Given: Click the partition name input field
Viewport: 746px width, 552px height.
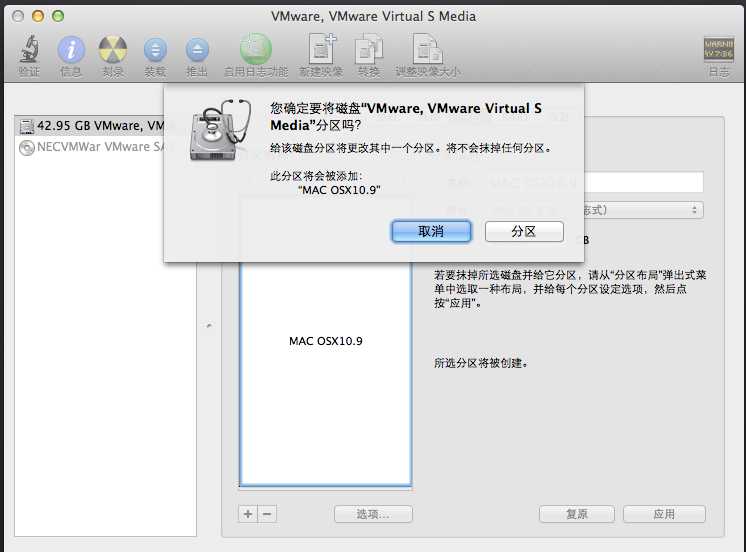Looking at the screenshot, I should click(x=643, y=182).
